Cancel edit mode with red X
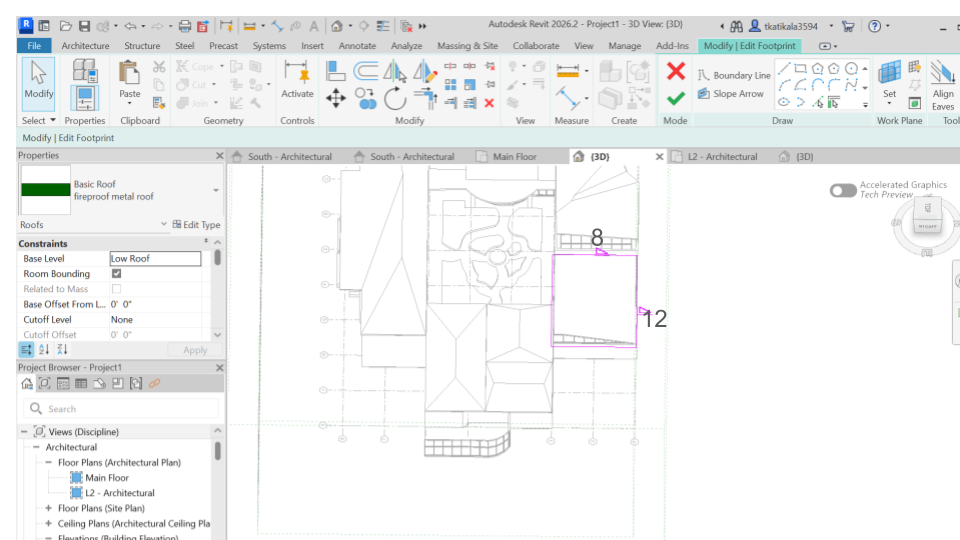This screenshot has width=960, height=540. 676,71
